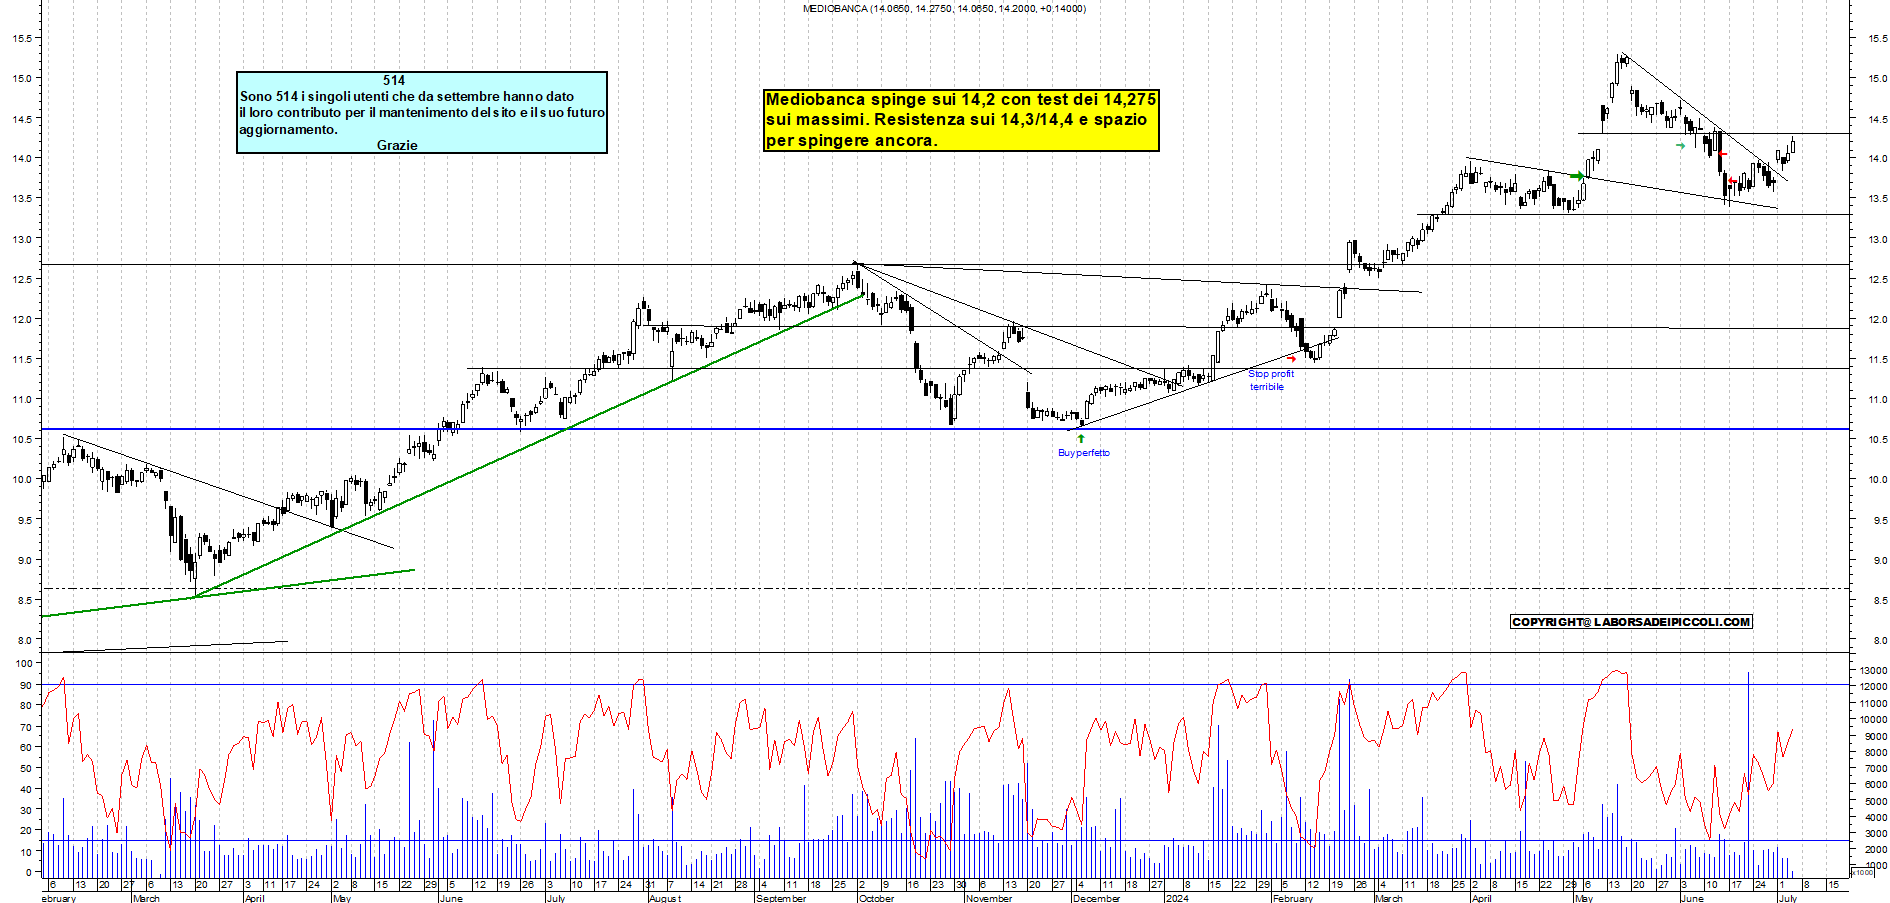
Task: Select the December month label
Action: coord(1096,898)
